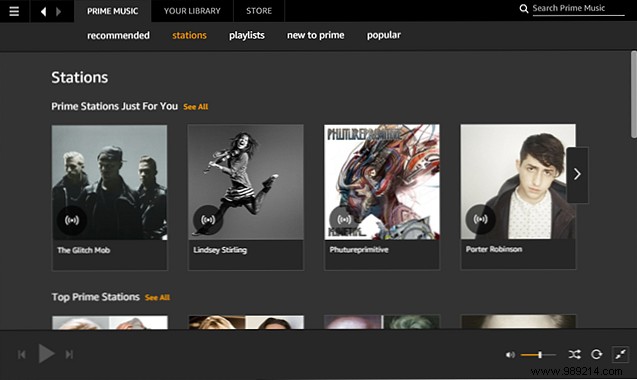Adjust the volume slider
Screen dimensions: 637x380
click(538, 355)
